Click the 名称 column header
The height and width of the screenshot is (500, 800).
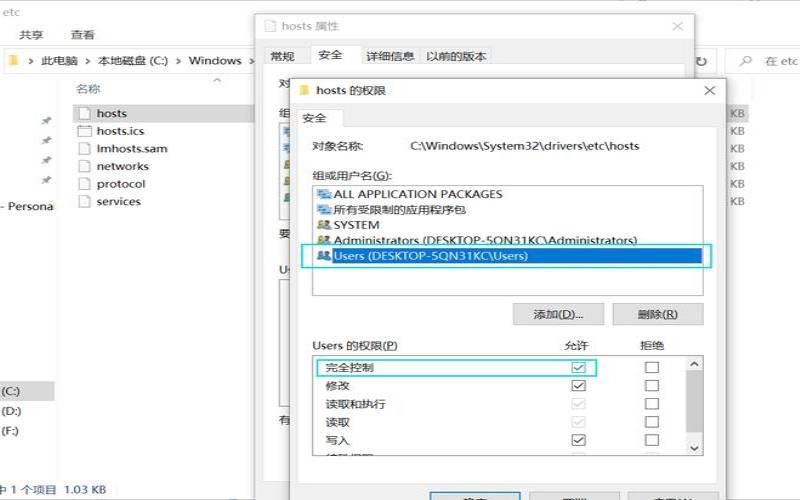tap(88, 89)
